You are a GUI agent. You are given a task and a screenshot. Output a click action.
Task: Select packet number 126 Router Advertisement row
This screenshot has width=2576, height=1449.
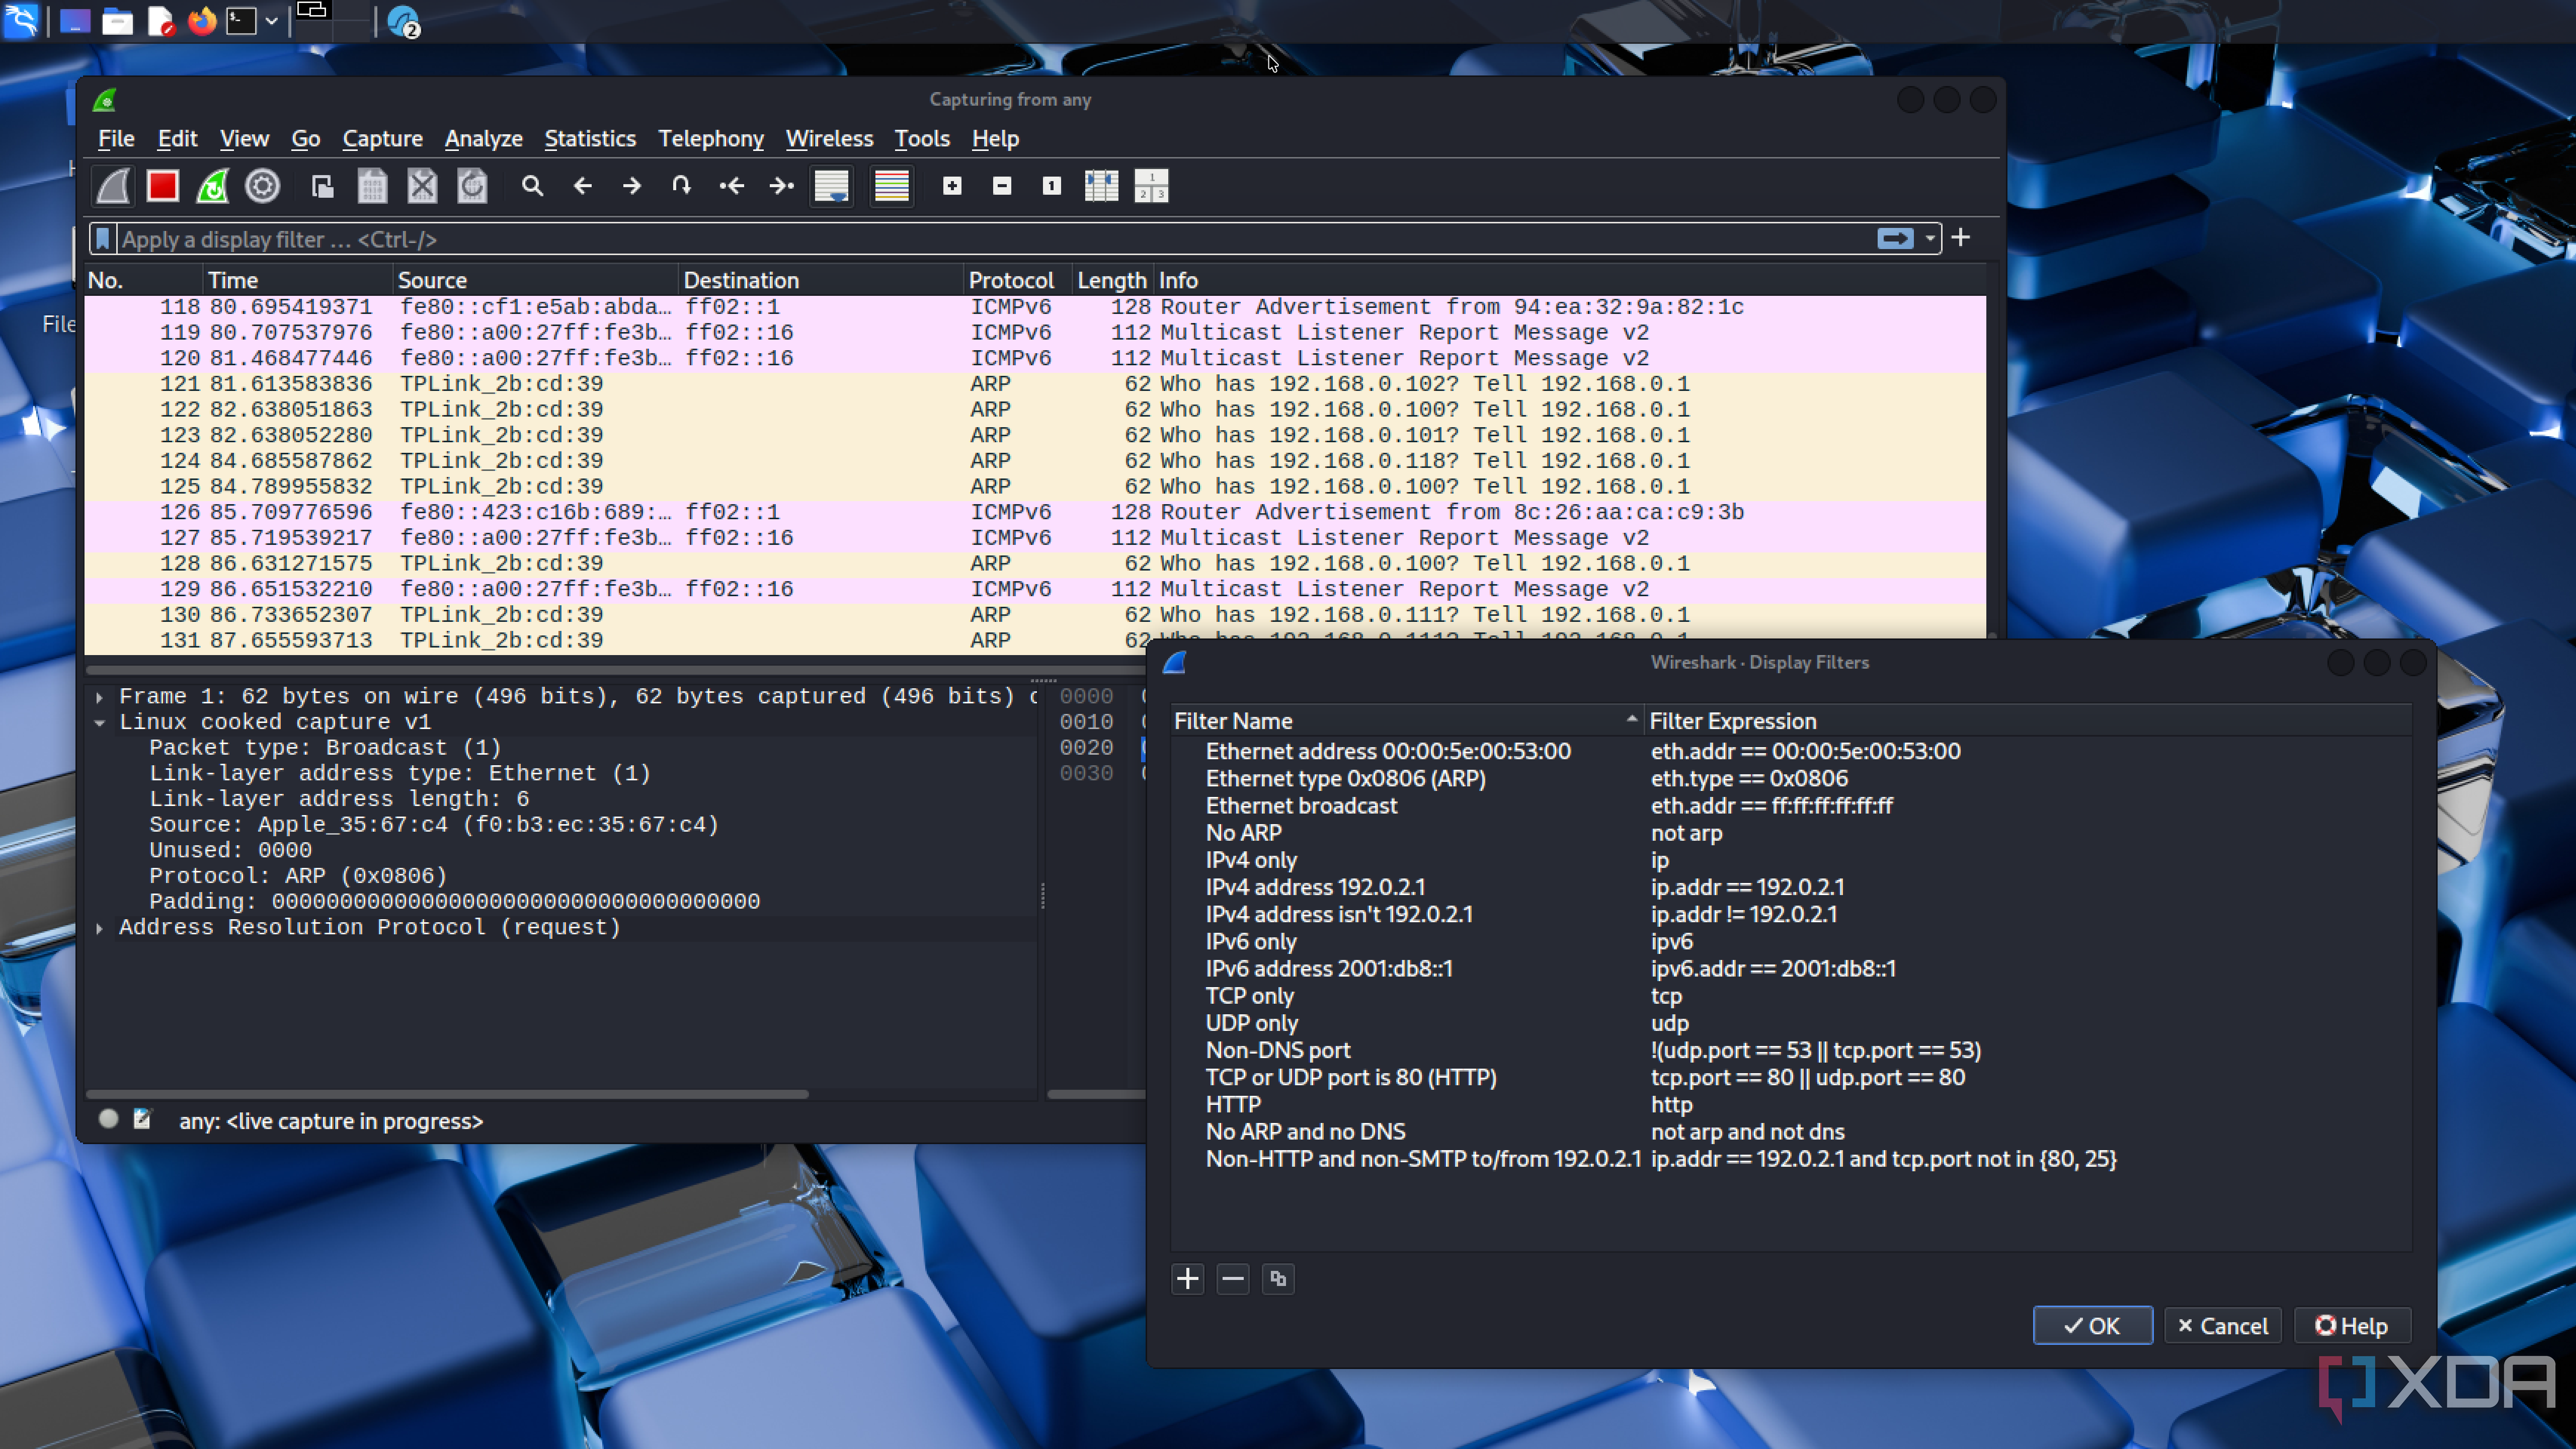click(1035, 513)
